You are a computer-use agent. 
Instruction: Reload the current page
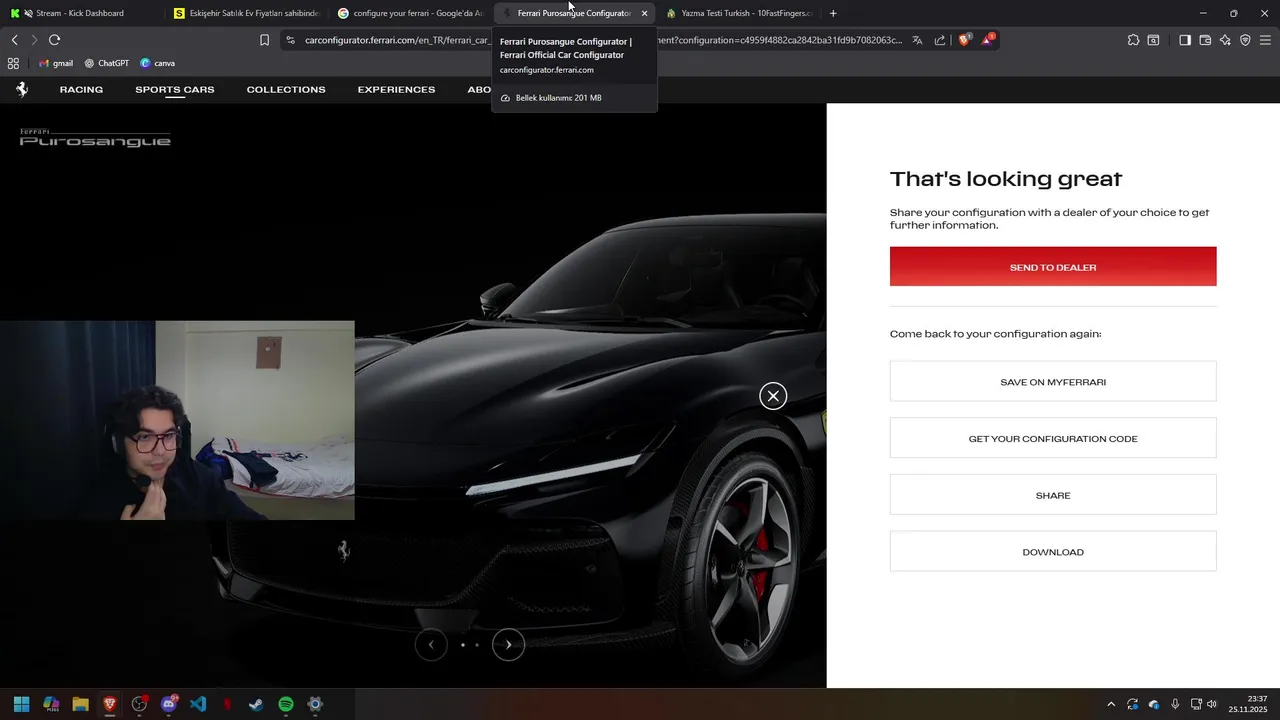[x=54, y=40]
